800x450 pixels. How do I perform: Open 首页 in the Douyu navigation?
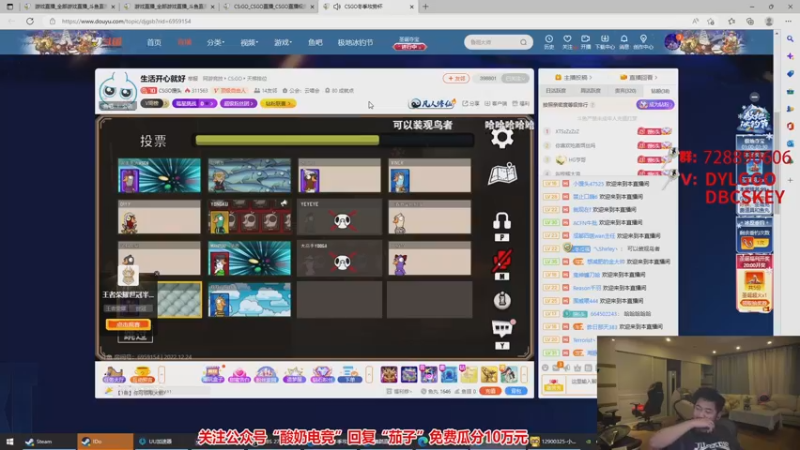point(154,42)
